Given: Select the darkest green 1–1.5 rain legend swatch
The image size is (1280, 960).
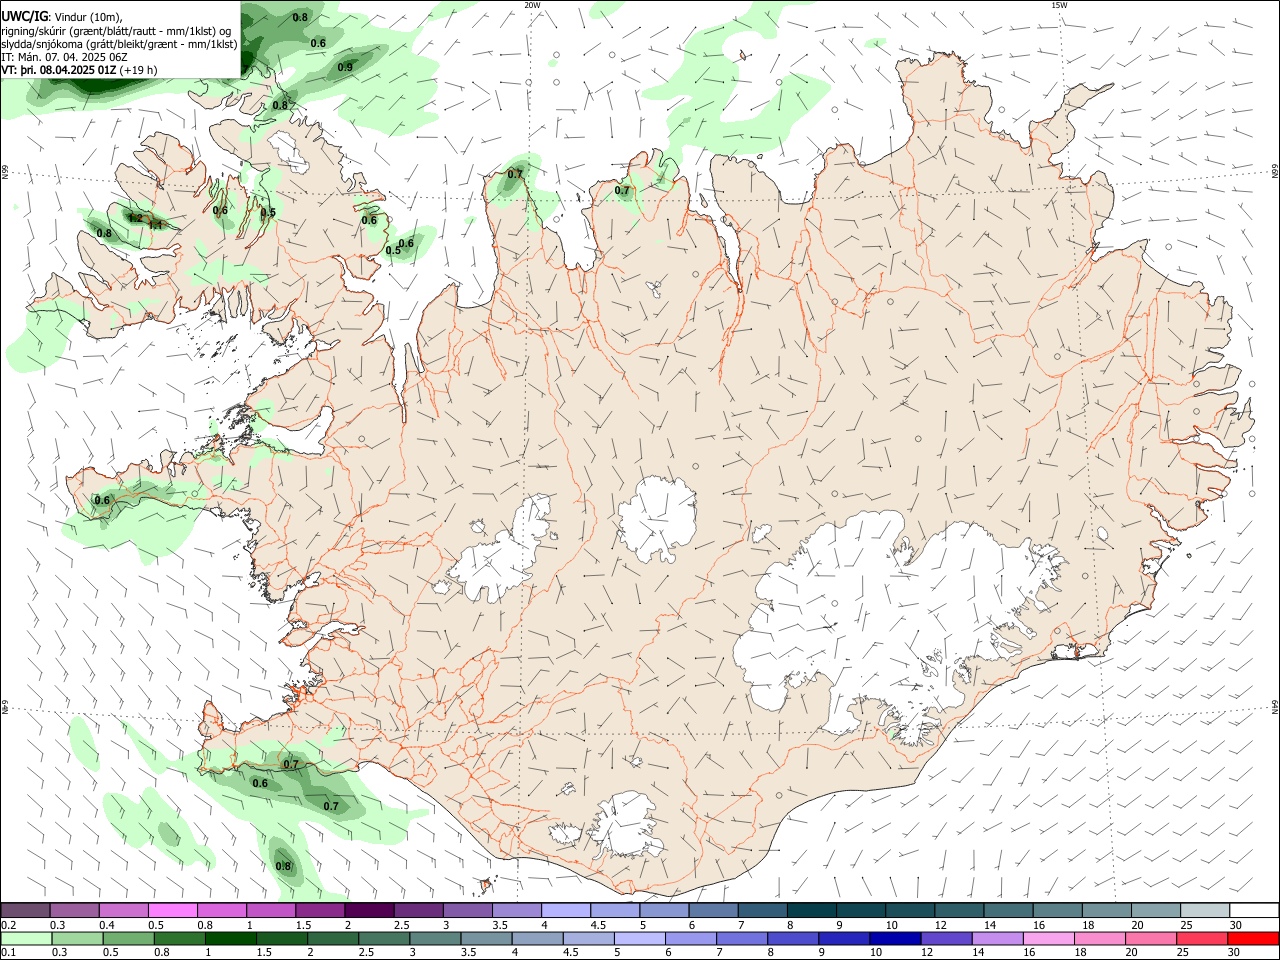Looking at the screenshot, I should [x=231, y=938].
